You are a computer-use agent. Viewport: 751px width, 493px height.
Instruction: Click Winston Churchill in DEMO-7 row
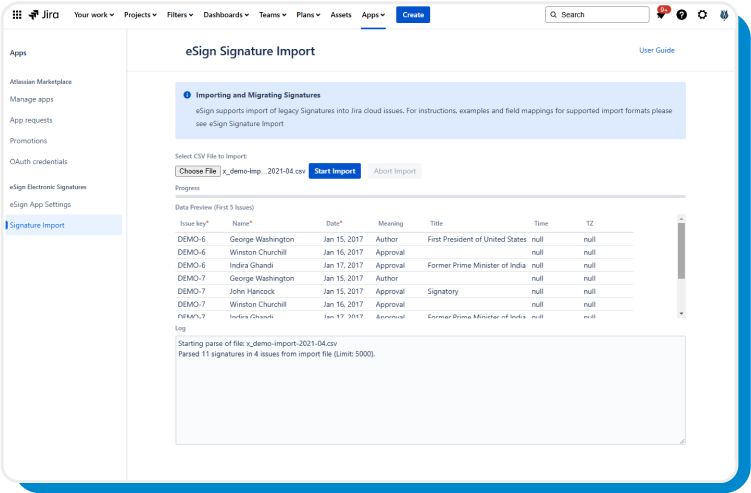pyautogui.click(x=258, y=304)
